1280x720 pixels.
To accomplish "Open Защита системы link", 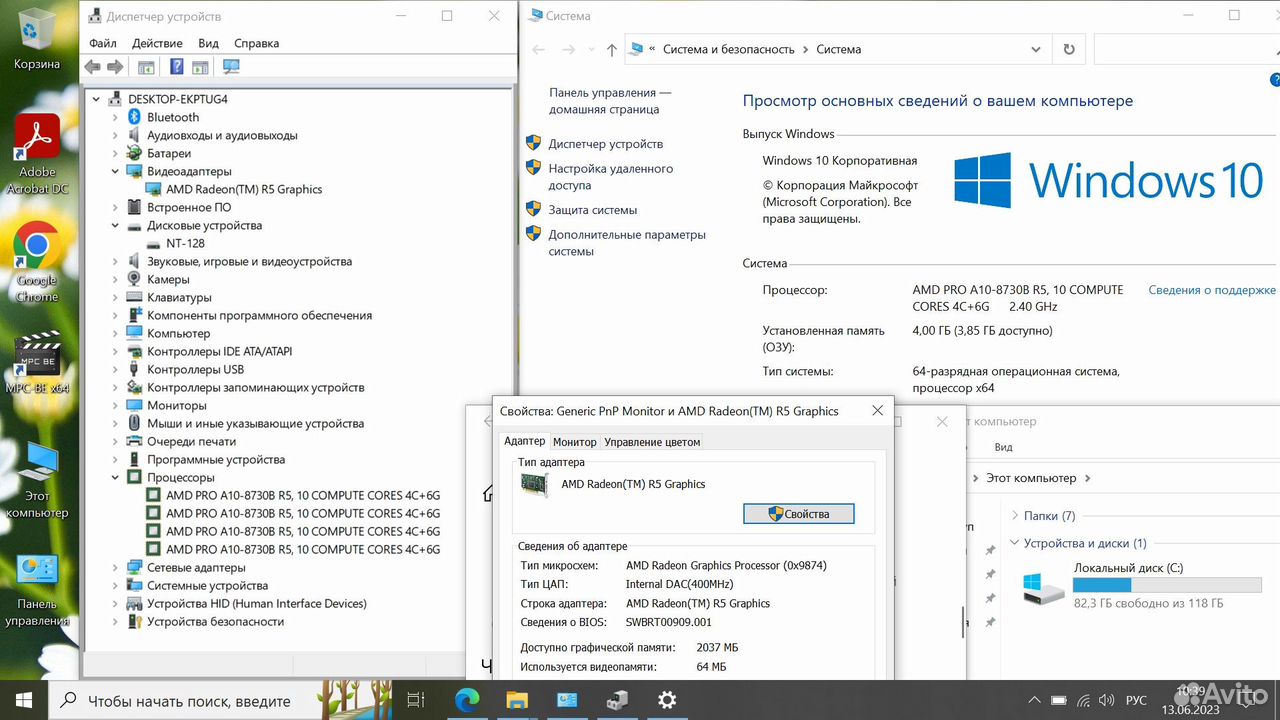I will pyautogui.click(x=592, y=210).
